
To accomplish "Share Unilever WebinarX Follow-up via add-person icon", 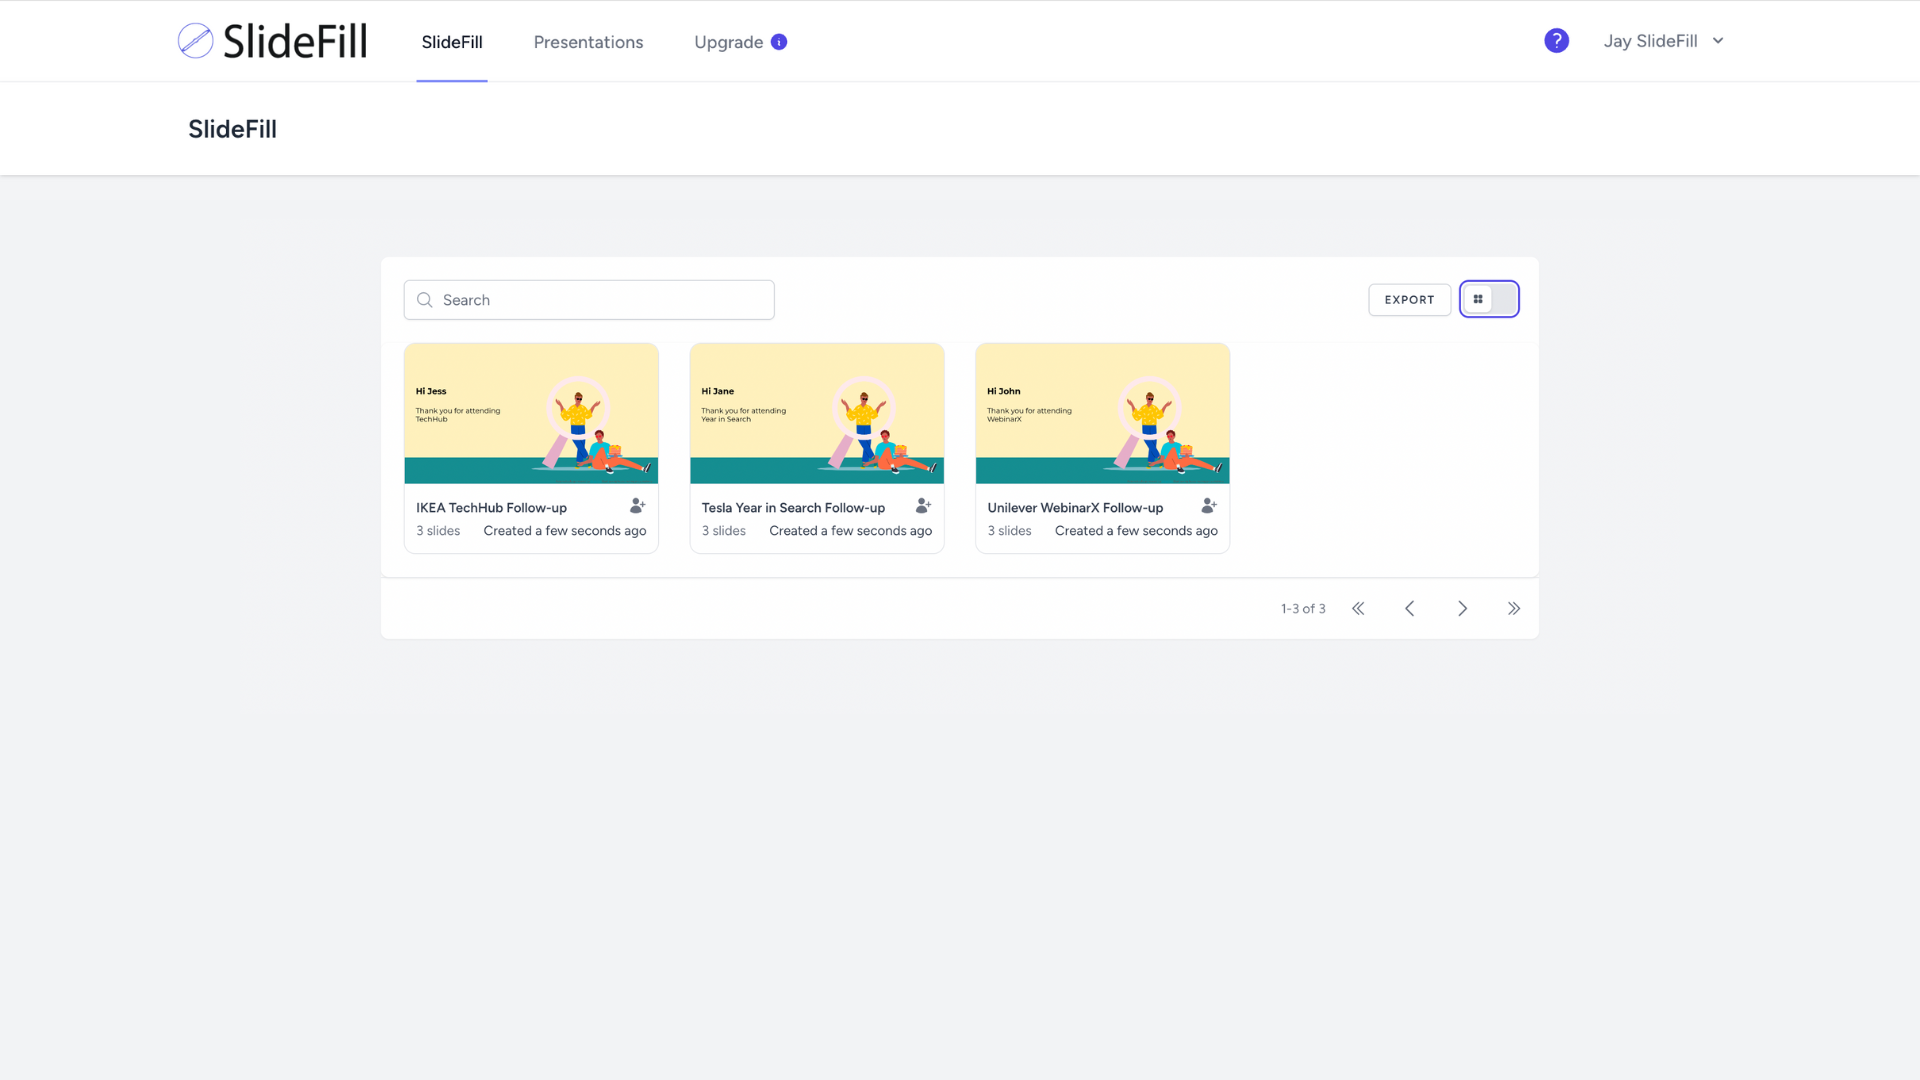I will click(1209, 506).
